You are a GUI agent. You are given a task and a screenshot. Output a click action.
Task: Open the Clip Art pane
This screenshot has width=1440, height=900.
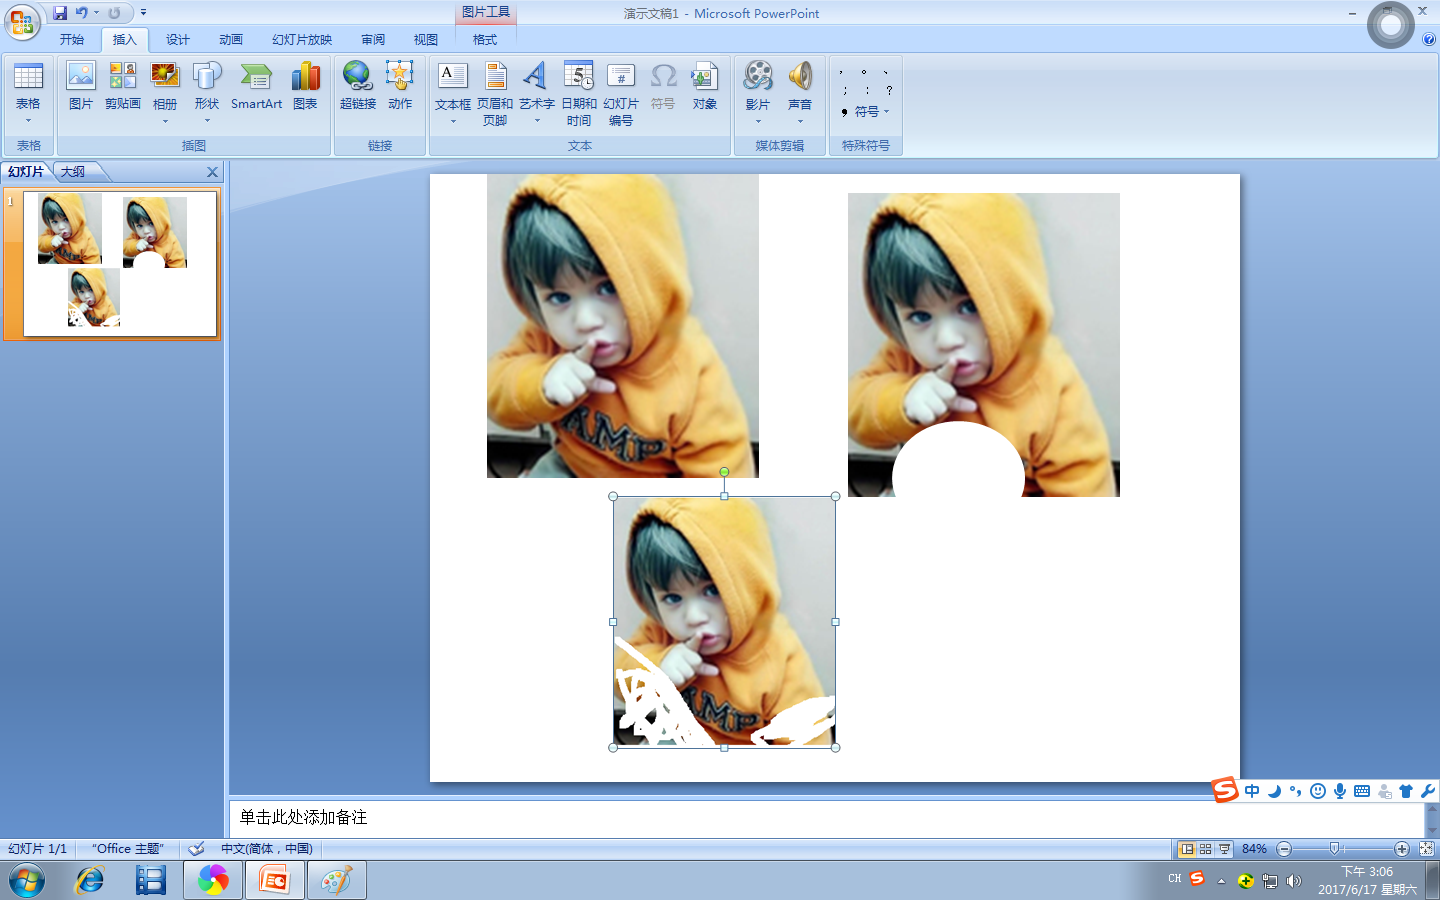[x=123, y=86]
